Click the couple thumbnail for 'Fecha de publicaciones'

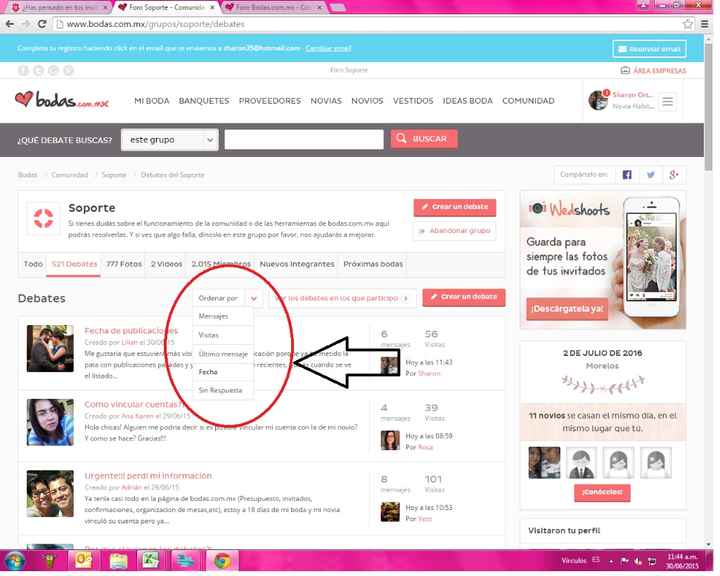[x=50, y=348]
